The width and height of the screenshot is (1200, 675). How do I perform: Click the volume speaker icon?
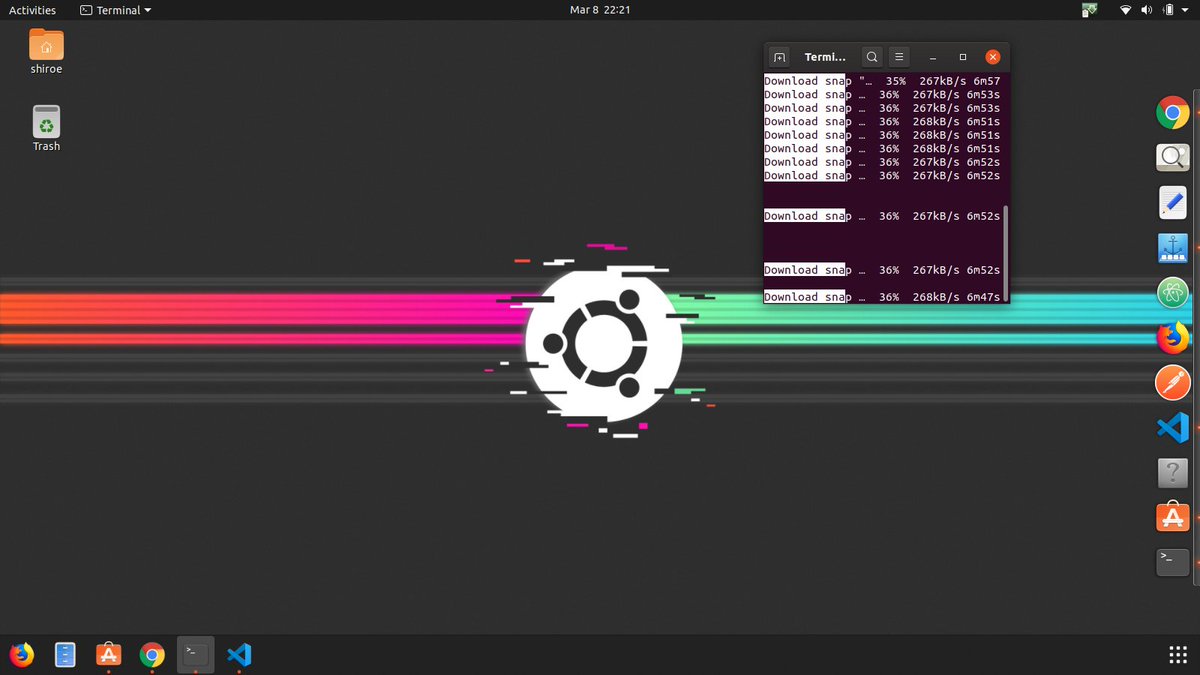click(x=1146, y=10)
